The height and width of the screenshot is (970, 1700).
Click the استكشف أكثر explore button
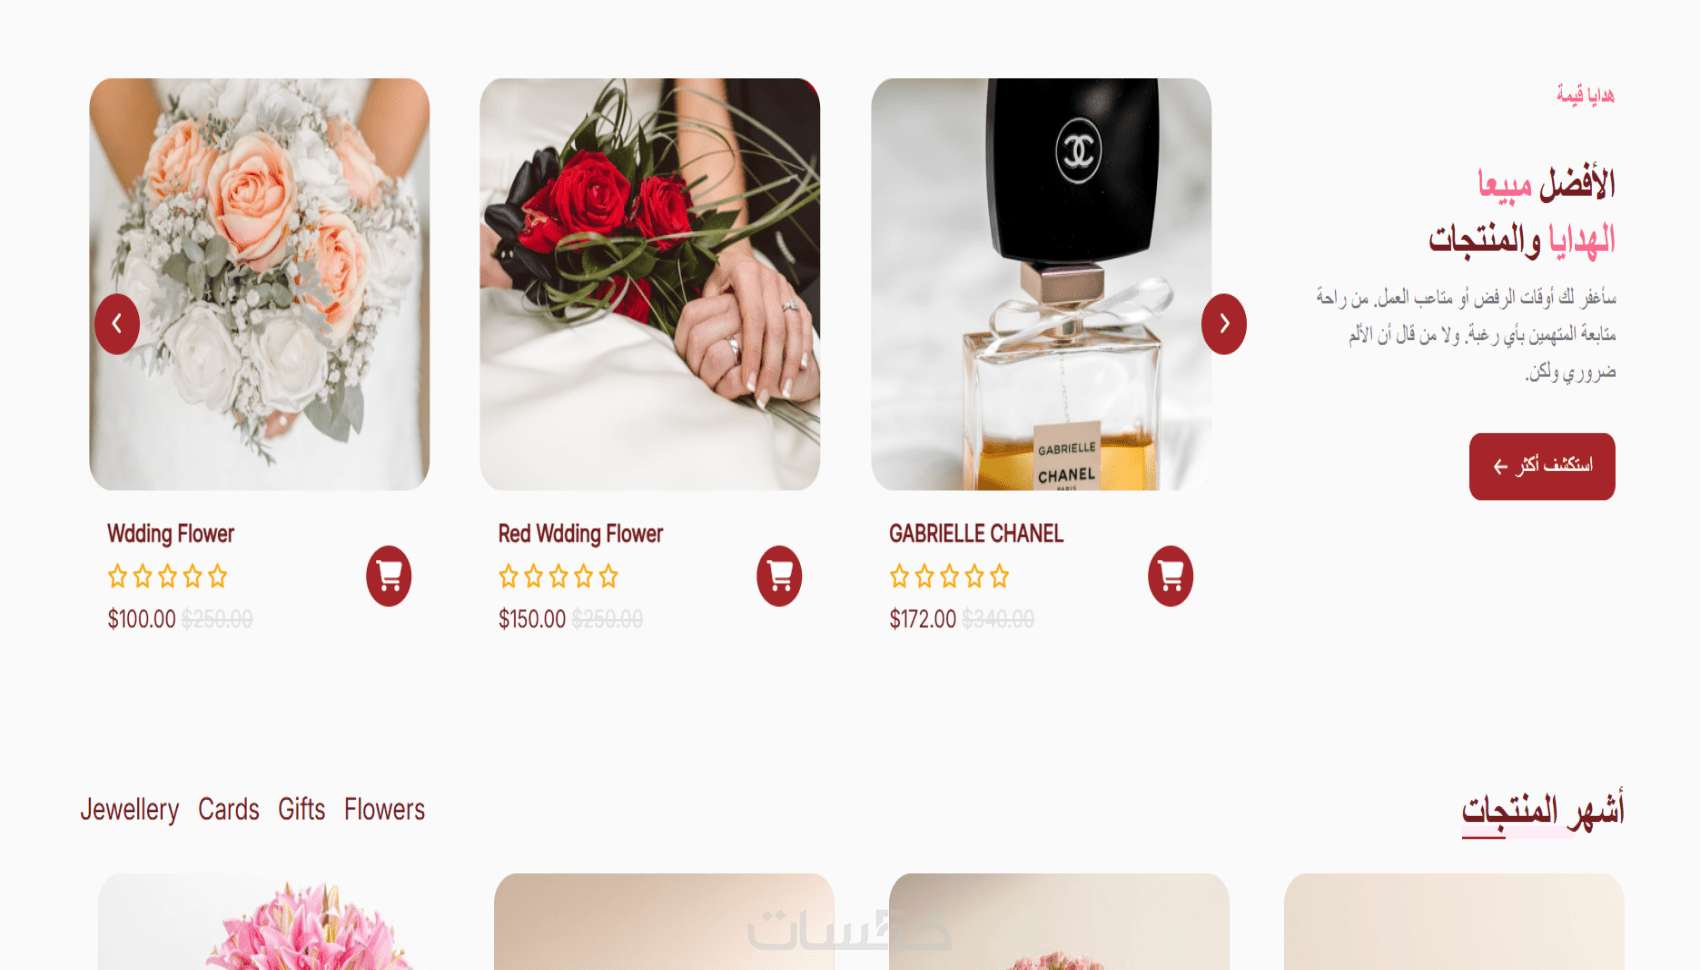click(1542, 466)
